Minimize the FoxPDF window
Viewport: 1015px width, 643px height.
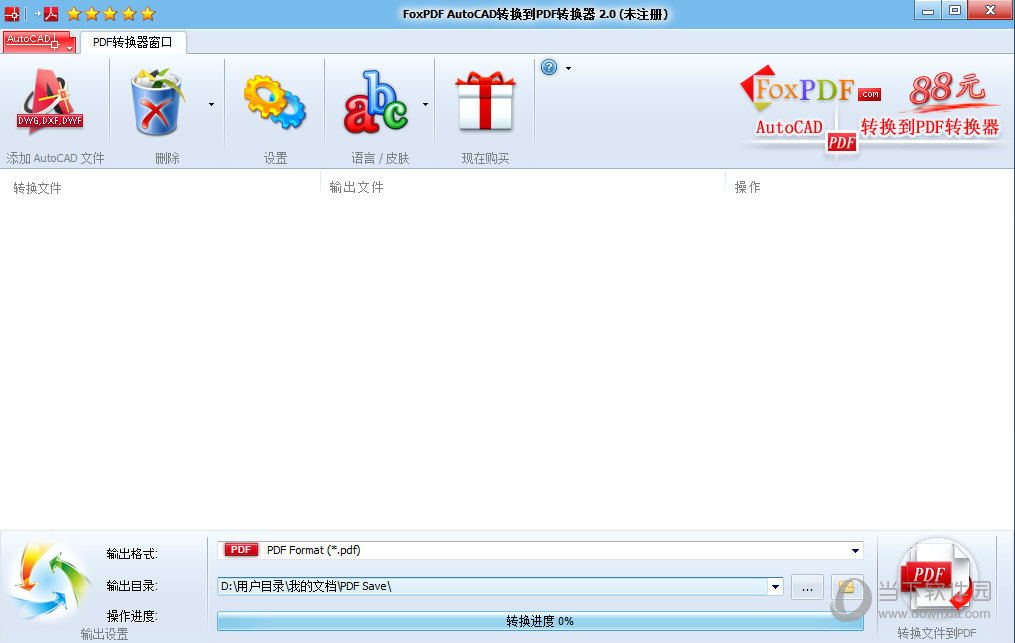(928, 10)
